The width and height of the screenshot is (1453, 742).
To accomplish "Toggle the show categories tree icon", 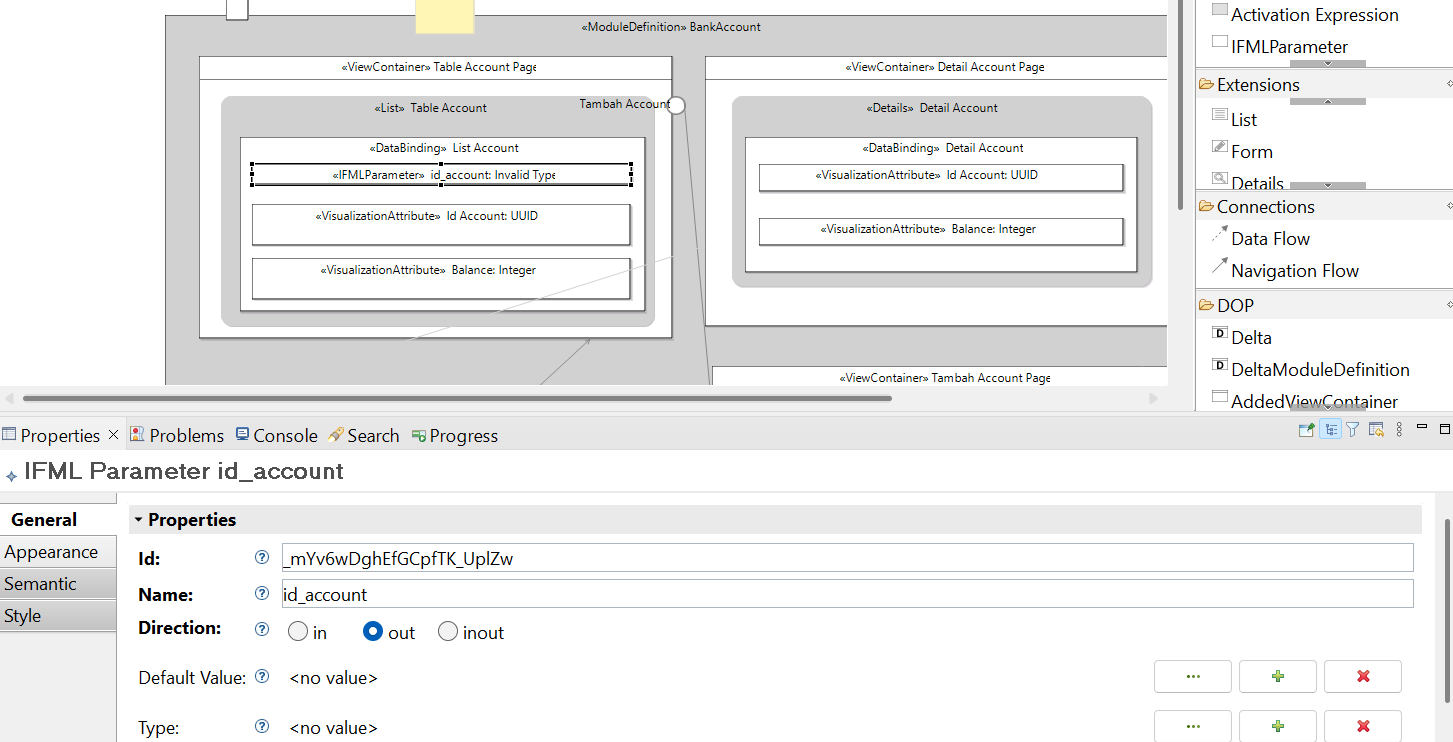I will tap(1330, 430).
